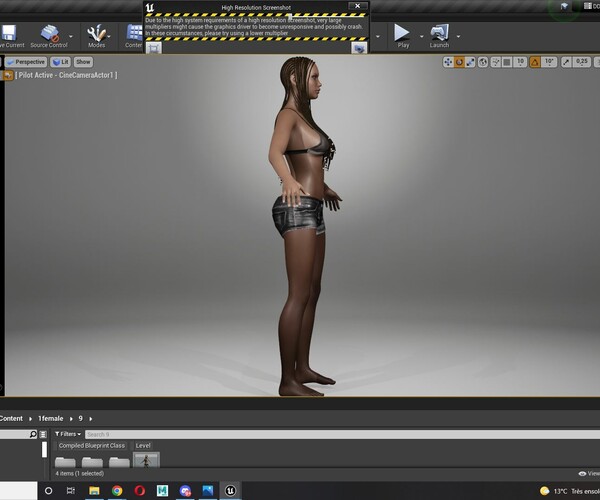Select the scale gizmo tool
Image resolution: width=600 pixels, height=500 pixels.
point(470,62)
